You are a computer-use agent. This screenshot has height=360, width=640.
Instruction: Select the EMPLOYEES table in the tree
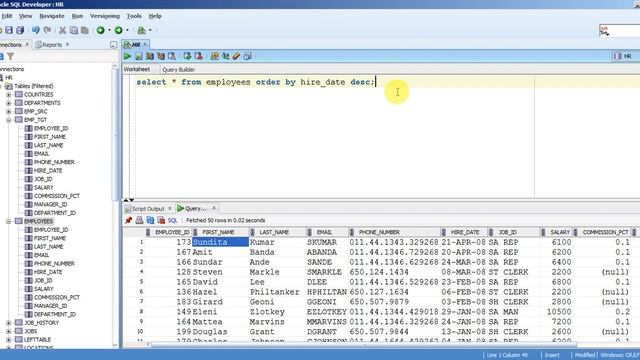point(39,221)
